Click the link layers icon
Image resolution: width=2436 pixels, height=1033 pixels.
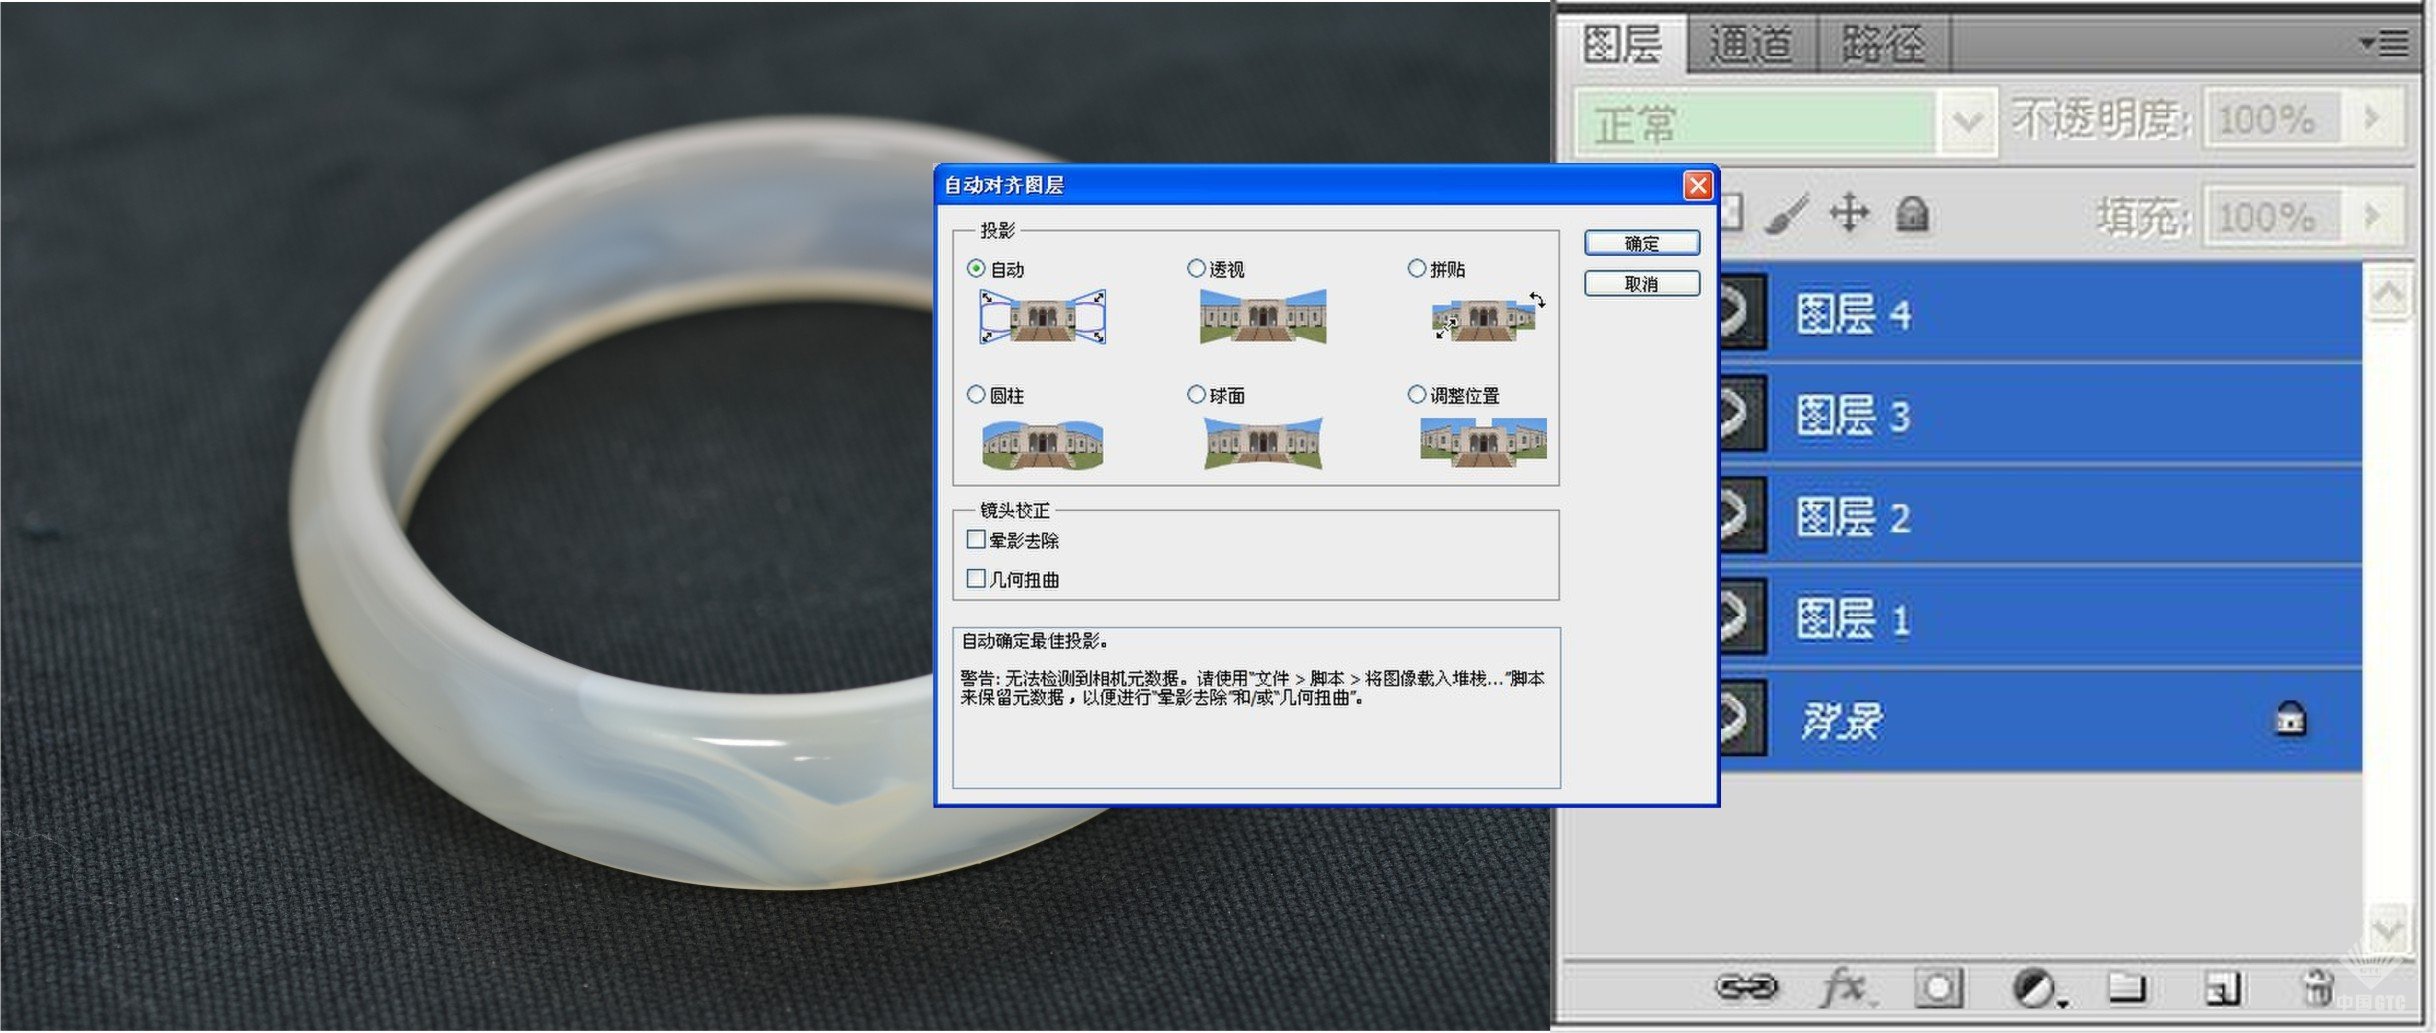tap(1746, 988)
